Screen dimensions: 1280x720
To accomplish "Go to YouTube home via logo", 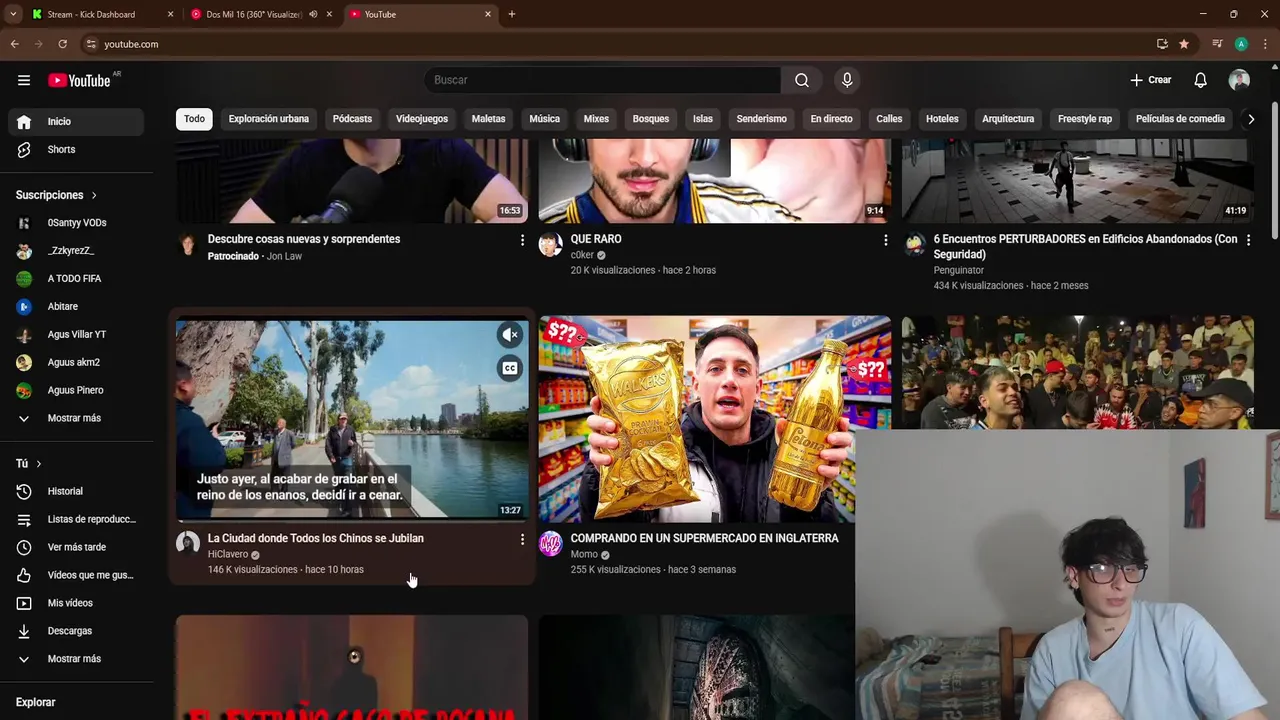I will point(79,80).
